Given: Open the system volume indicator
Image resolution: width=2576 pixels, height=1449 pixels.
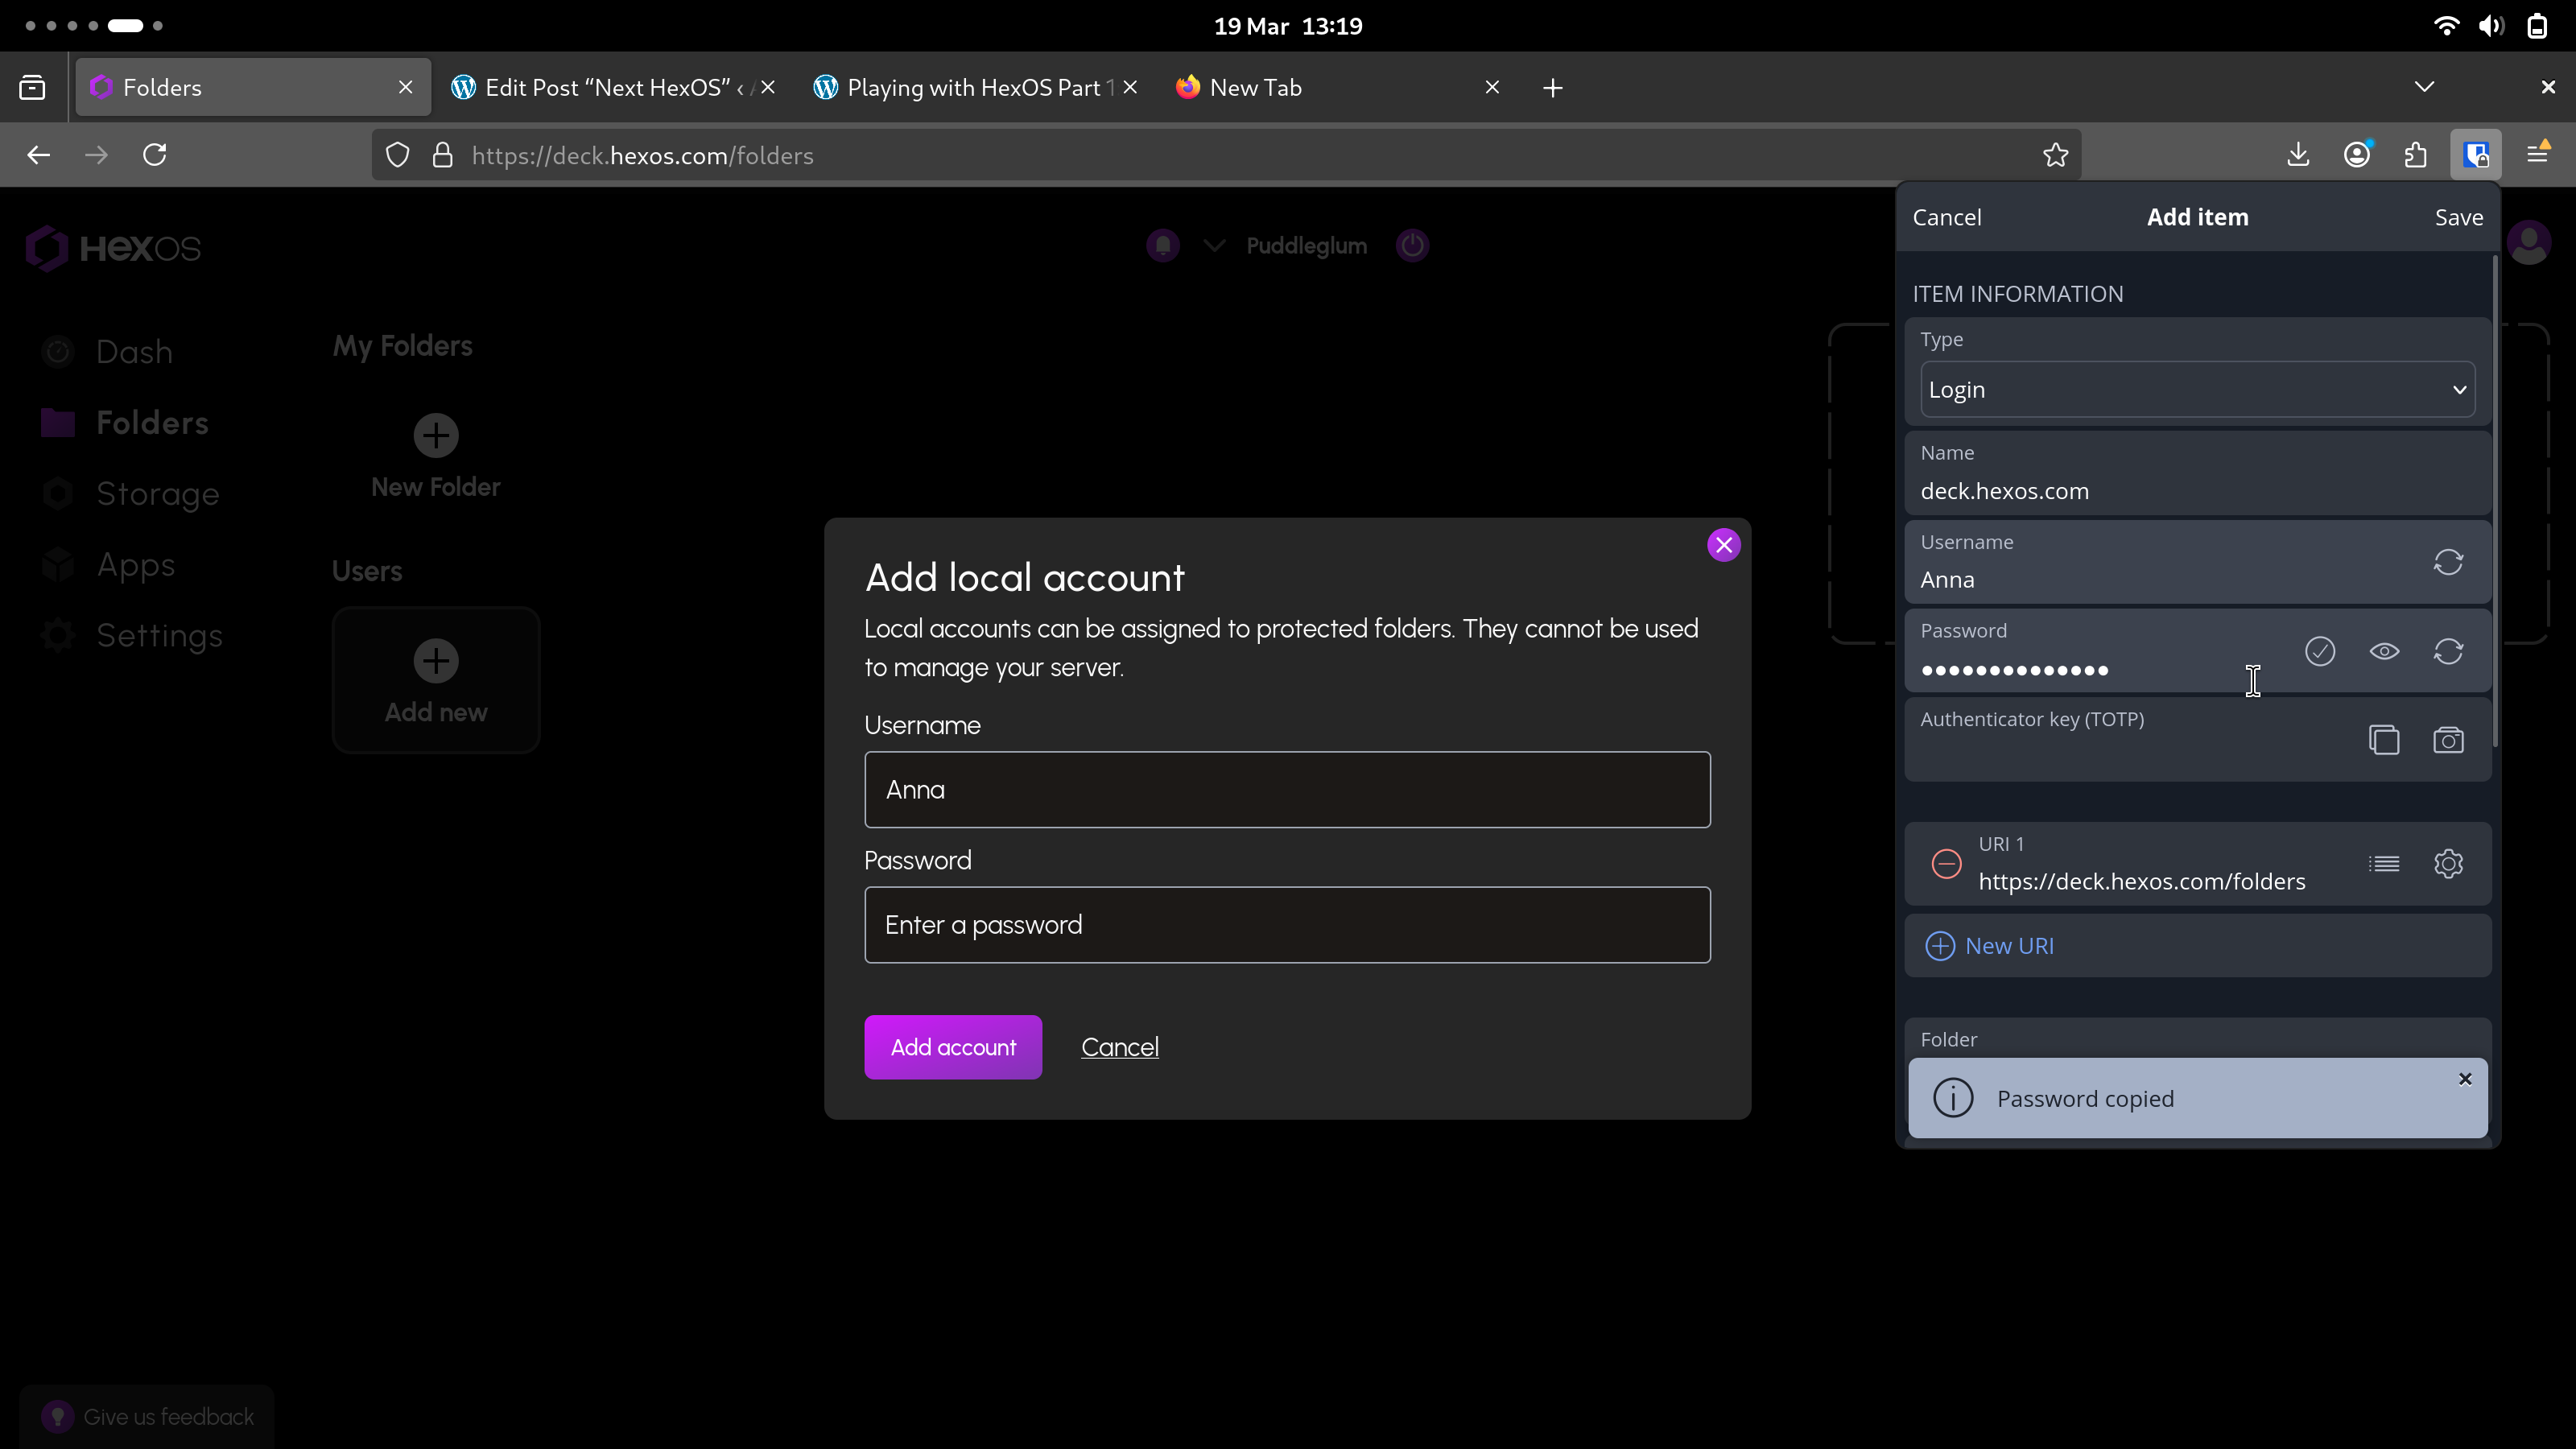Looking at the screenshot, I should tap(2491, 26).
